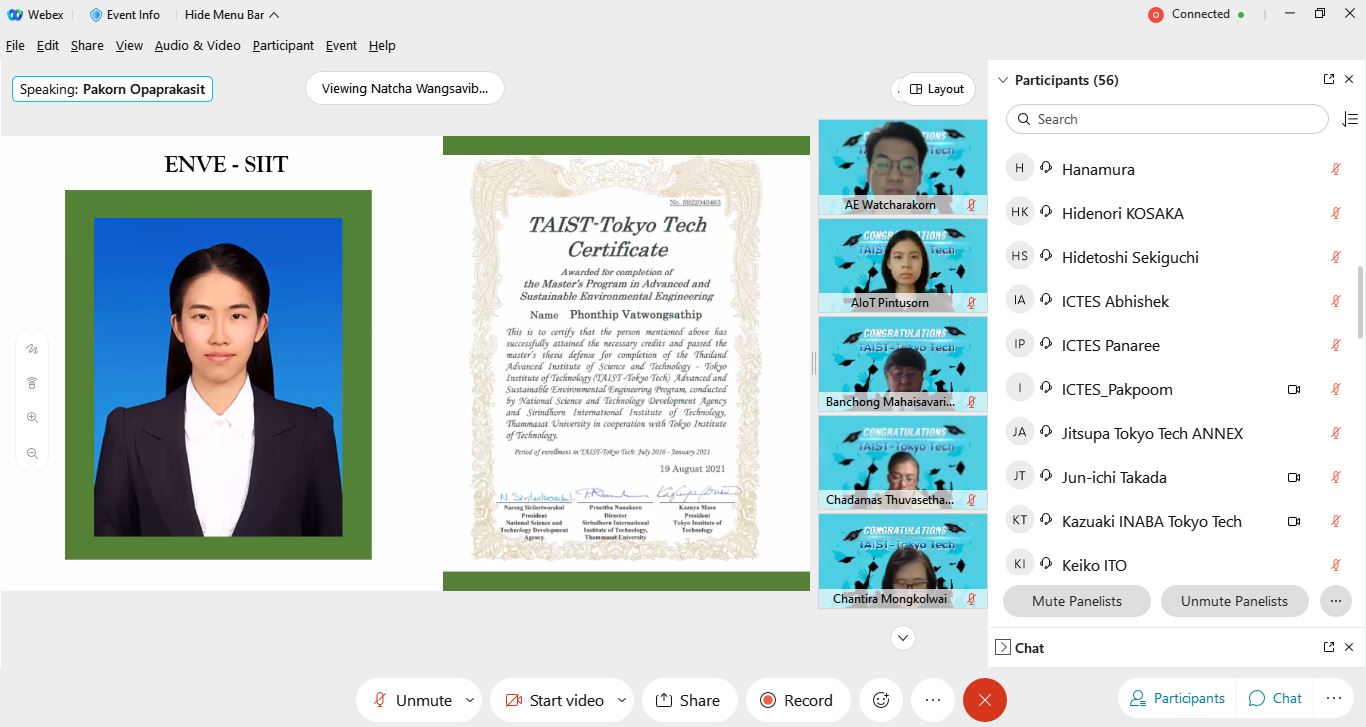Unmute your microphone
Image resolution: width=1366 pixels, height=727 pixels.
coord(412,700)
